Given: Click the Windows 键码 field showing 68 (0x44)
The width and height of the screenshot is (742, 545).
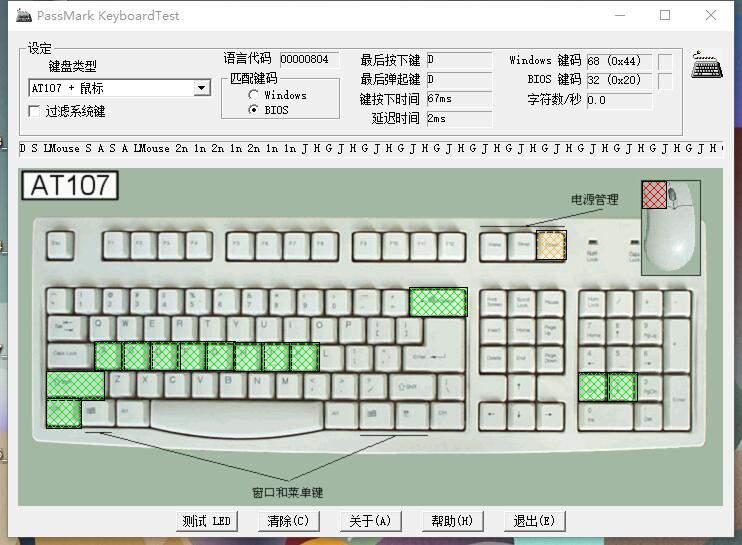Looking at the screenshot, I should pos(619,62).
